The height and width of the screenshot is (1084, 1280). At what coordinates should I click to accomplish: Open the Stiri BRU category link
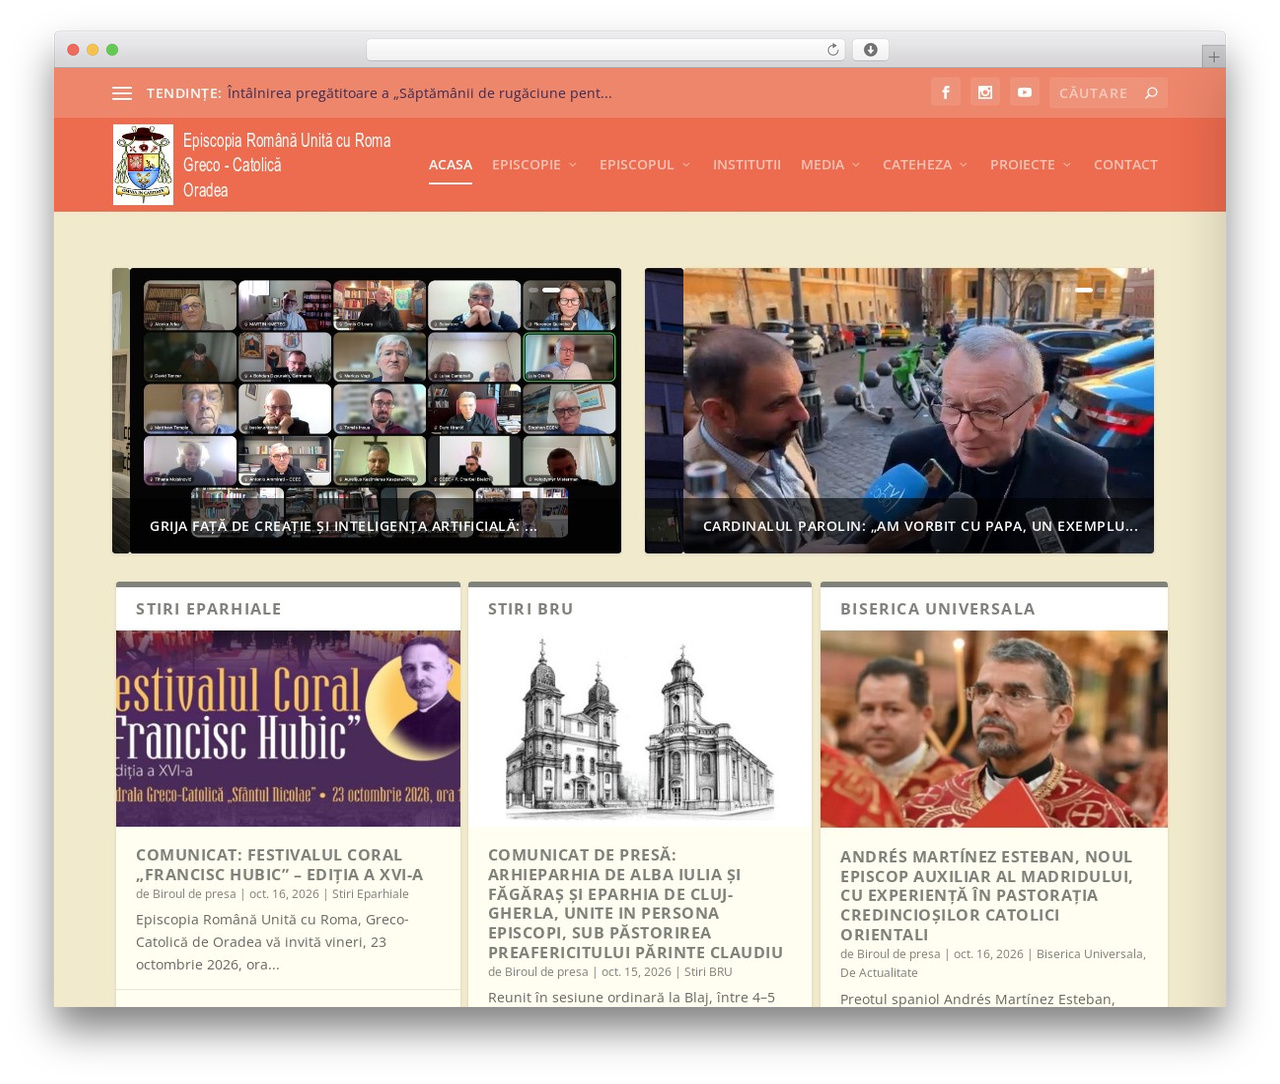pos(708,972)
